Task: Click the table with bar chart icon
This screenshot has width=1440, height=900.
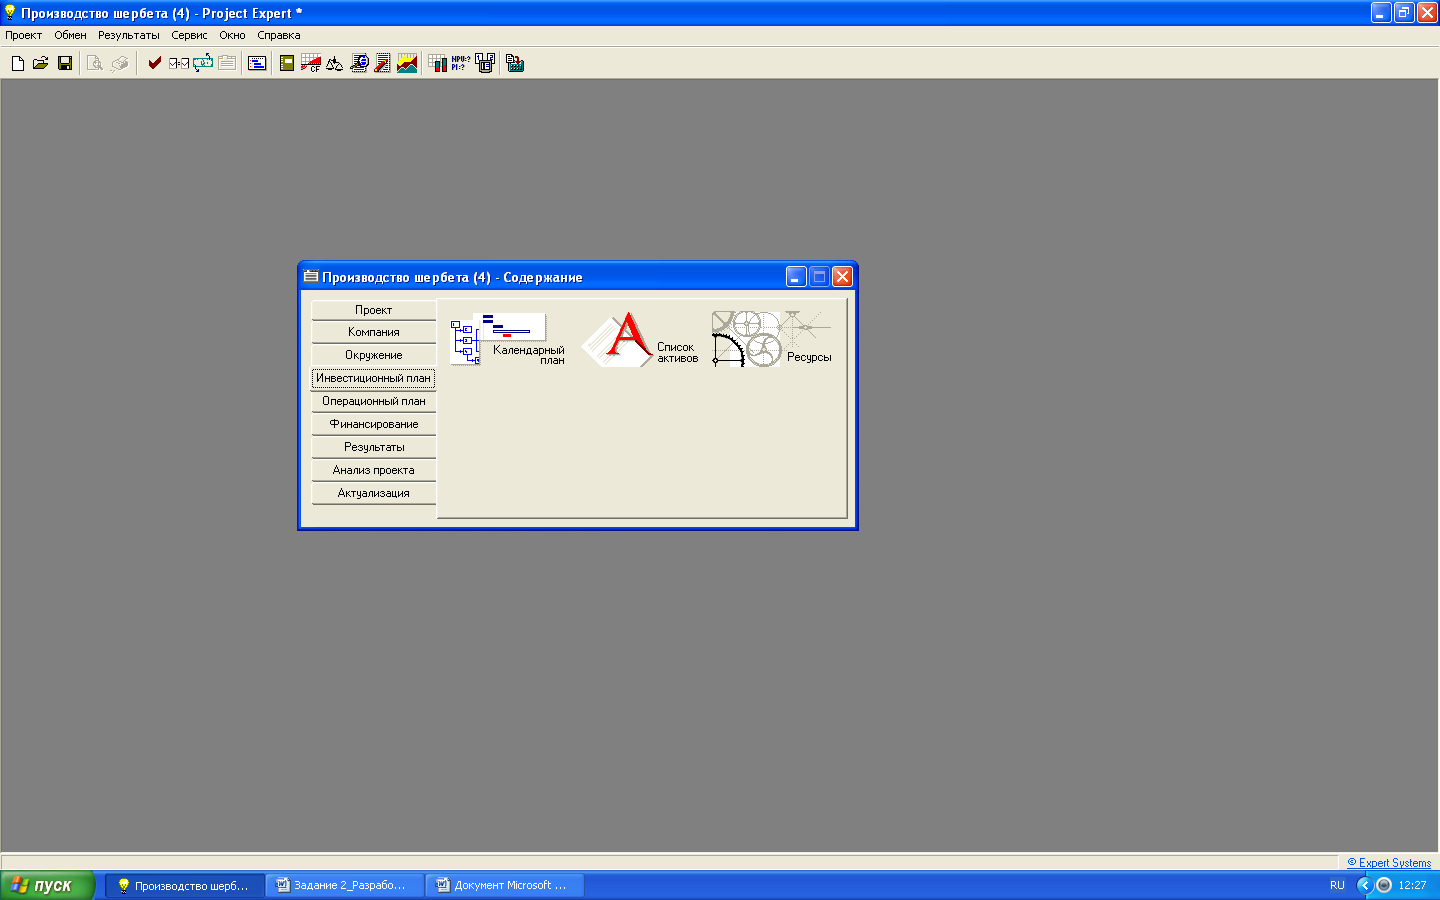Action: [x=437, y=63]
